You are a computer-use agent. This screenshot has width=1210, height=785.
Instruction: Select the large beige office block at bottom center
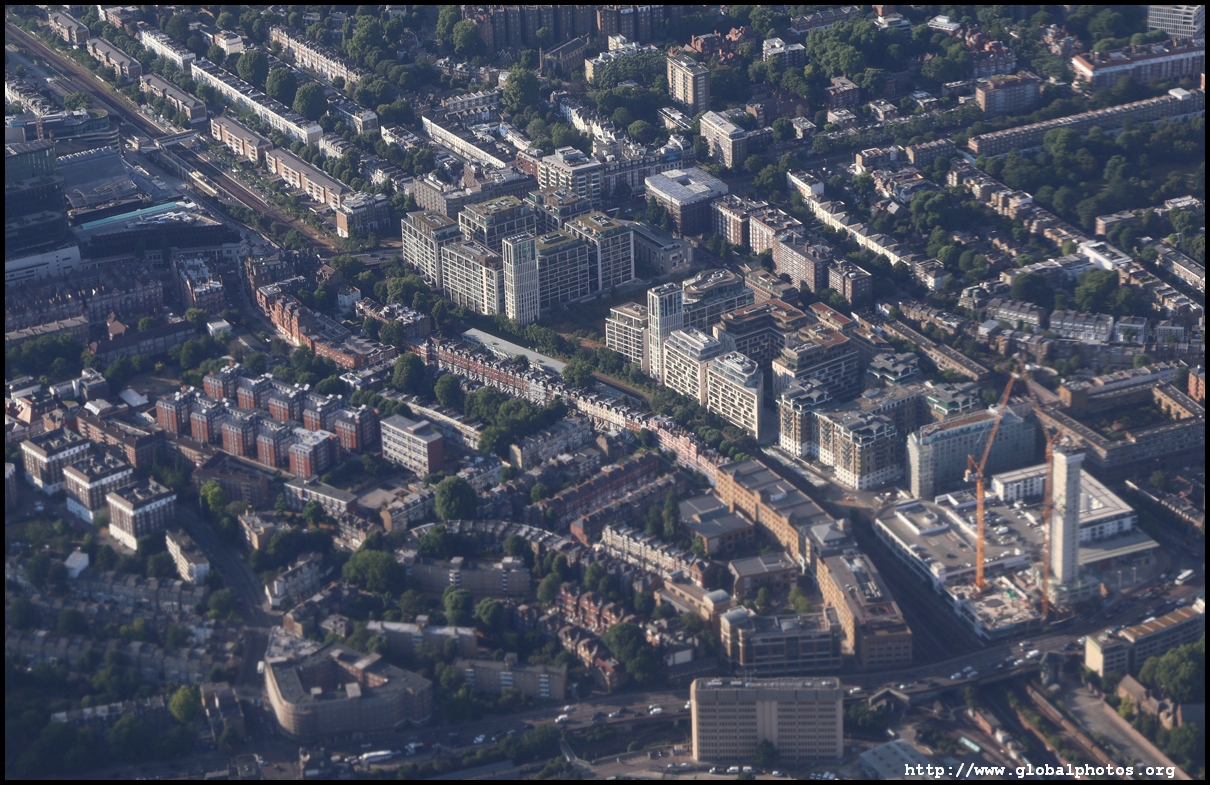[766, 717]
